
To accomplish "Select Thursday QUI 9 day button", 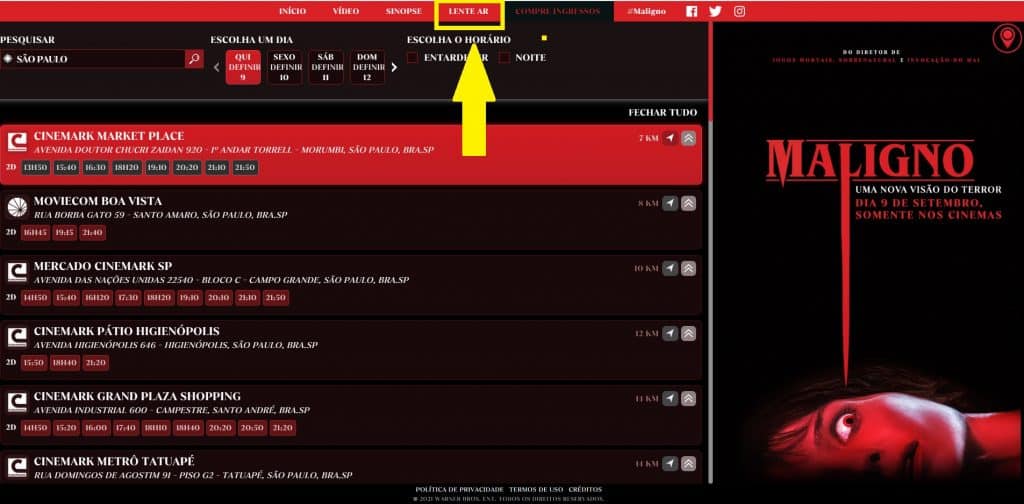I will tap(243, 67).
